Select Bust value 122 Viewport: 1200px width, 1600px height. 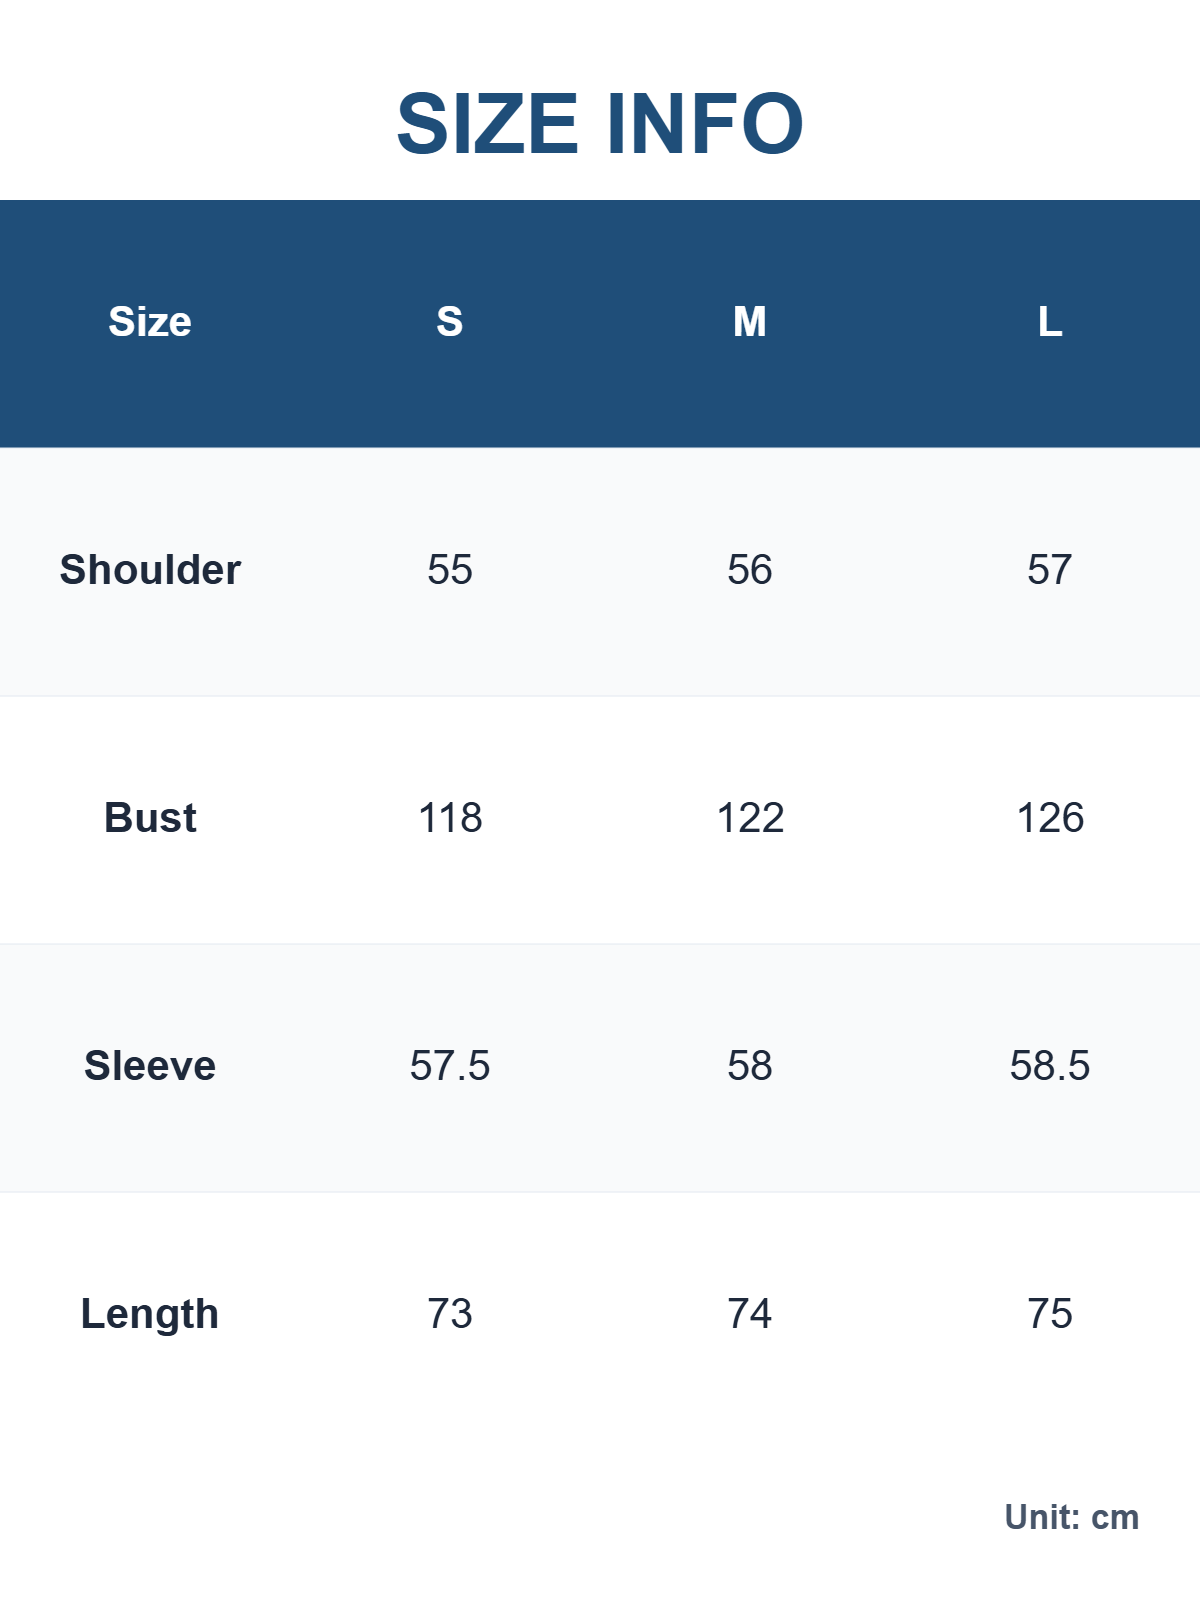(750, 818)
